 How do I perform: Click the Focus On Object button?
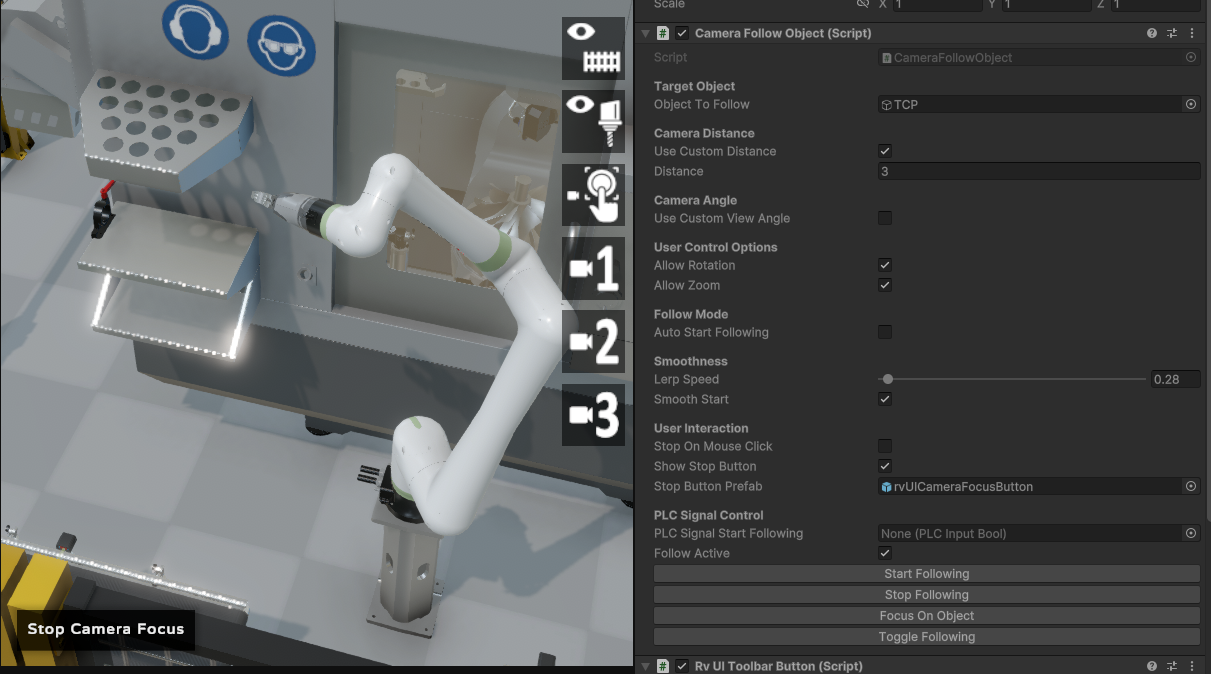pos(927,616)
